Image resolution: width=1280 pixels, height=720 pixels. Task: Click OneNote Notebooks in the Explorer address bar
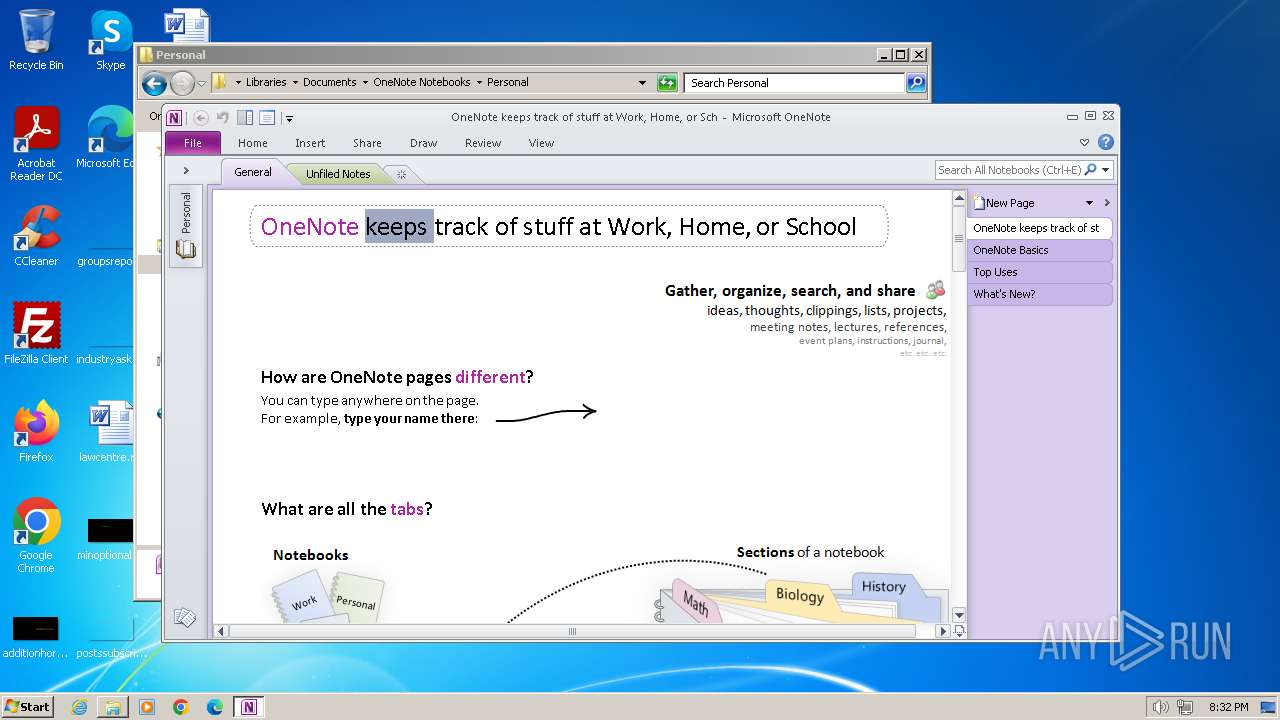(x=422, y=82)
